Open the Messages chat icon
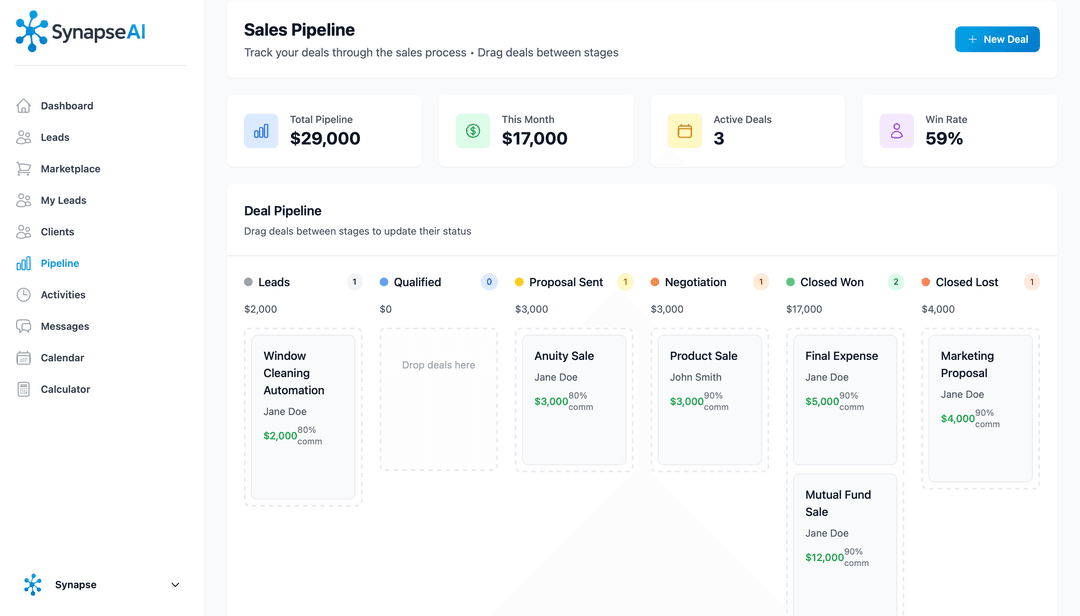1080x616 pixels. (22, 326)
